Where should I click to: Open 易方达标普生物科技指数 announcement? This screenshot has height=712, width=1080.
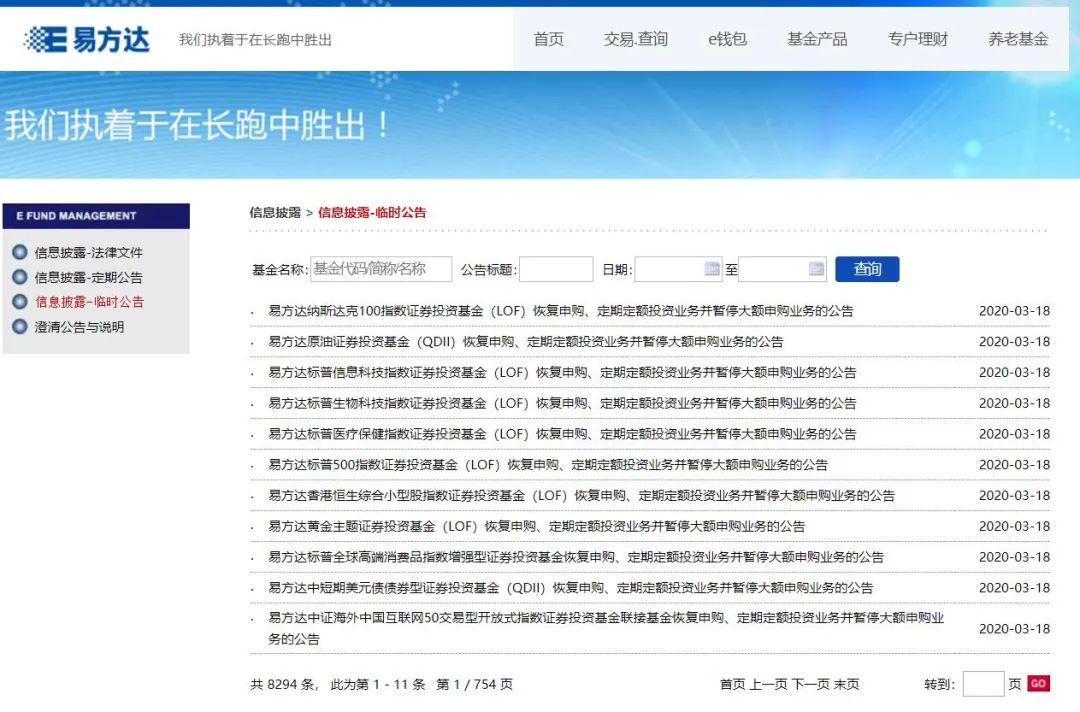tap(562, 403)
